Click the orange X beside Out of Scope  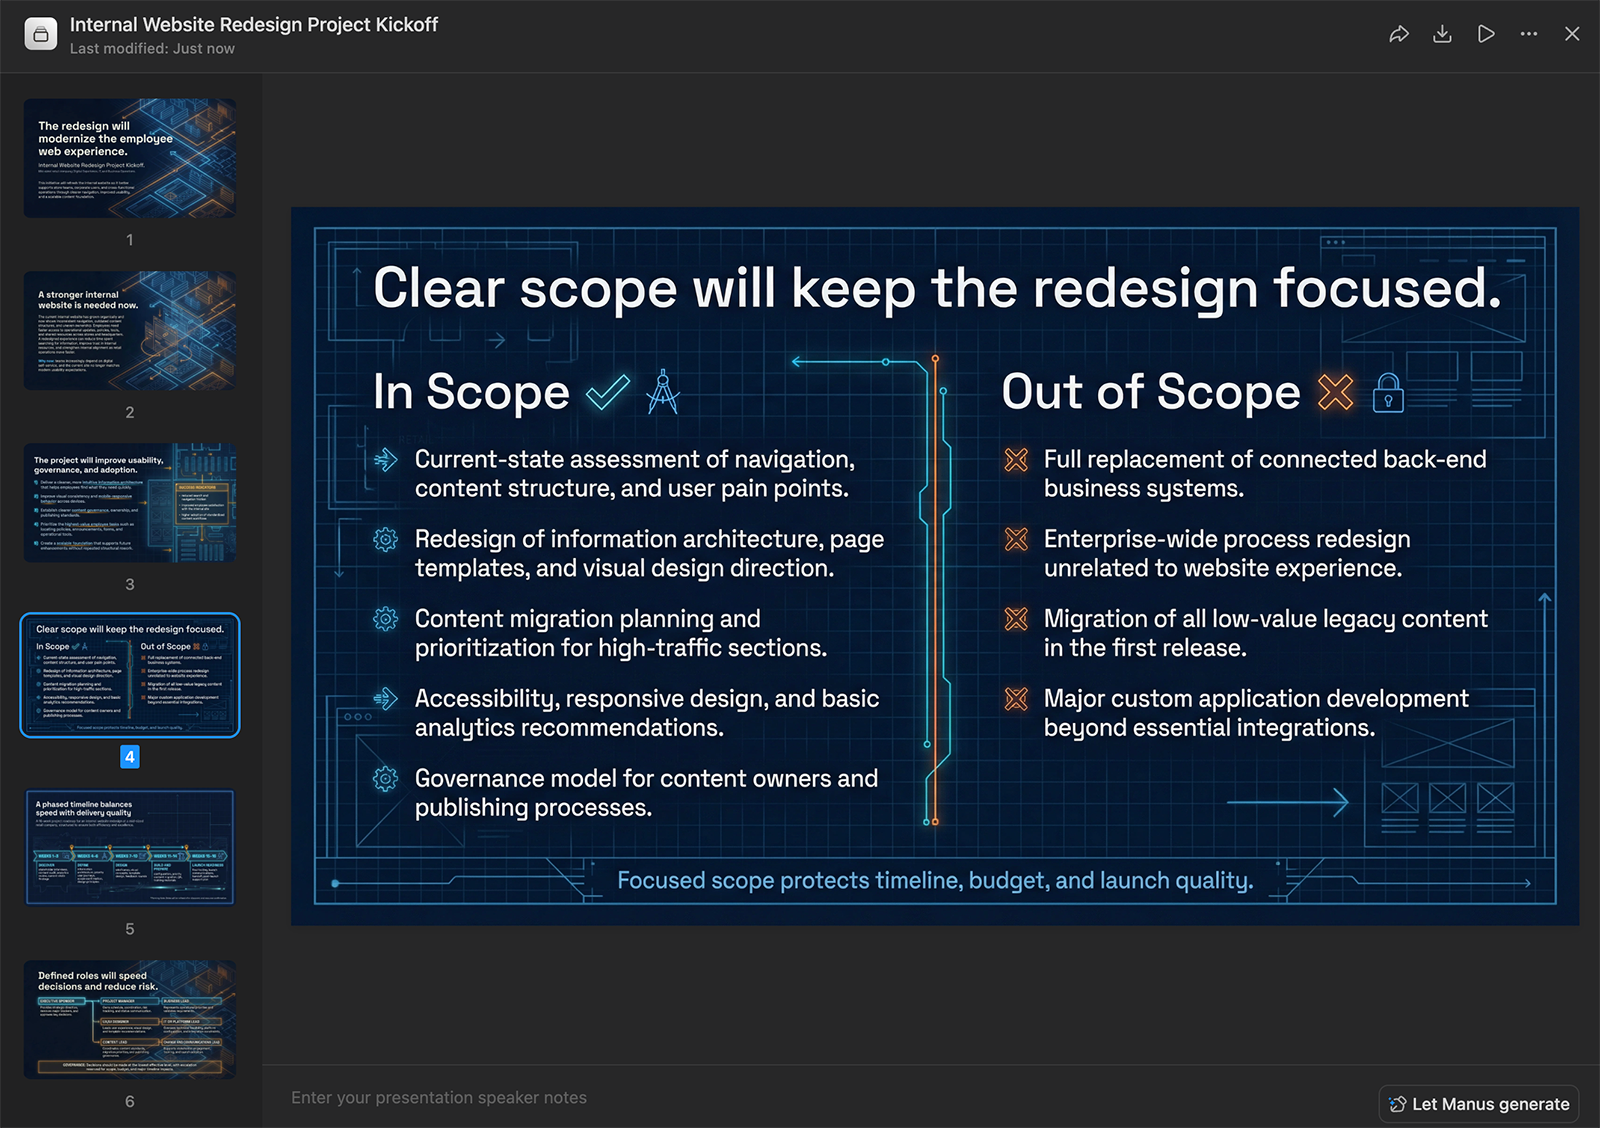[1335, 392]
